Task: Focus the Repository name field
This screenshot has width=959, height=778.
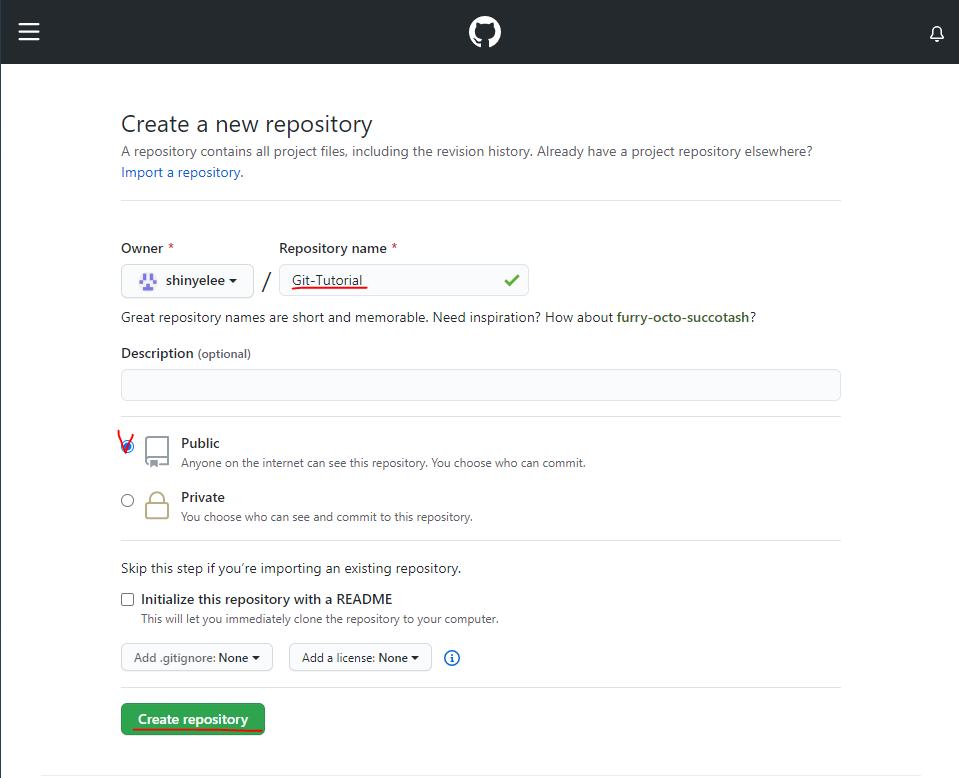Action: (x=404, y=280)
